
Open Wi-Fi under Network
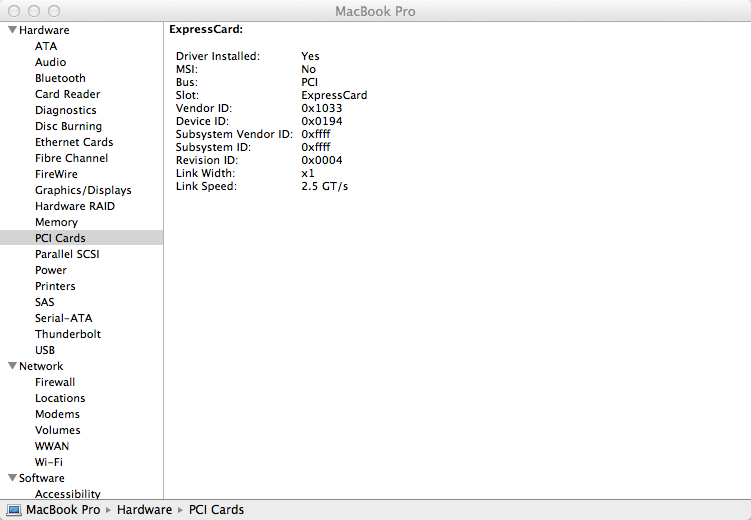tap(49, 462)
